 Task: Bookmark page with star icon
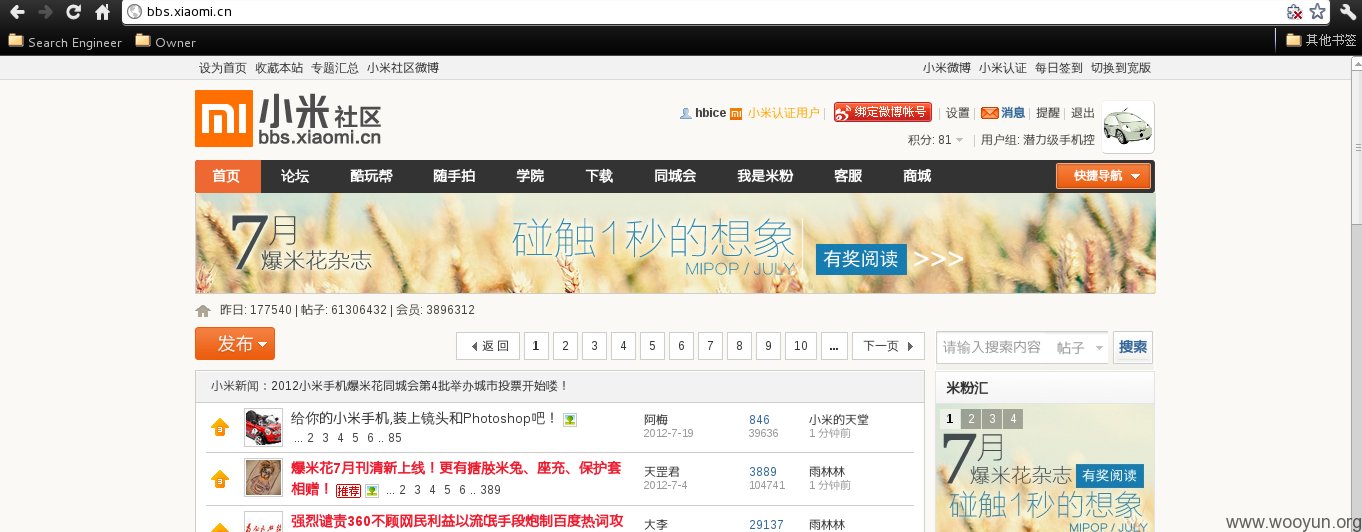pyautogui.click(x=1318, y=12)
